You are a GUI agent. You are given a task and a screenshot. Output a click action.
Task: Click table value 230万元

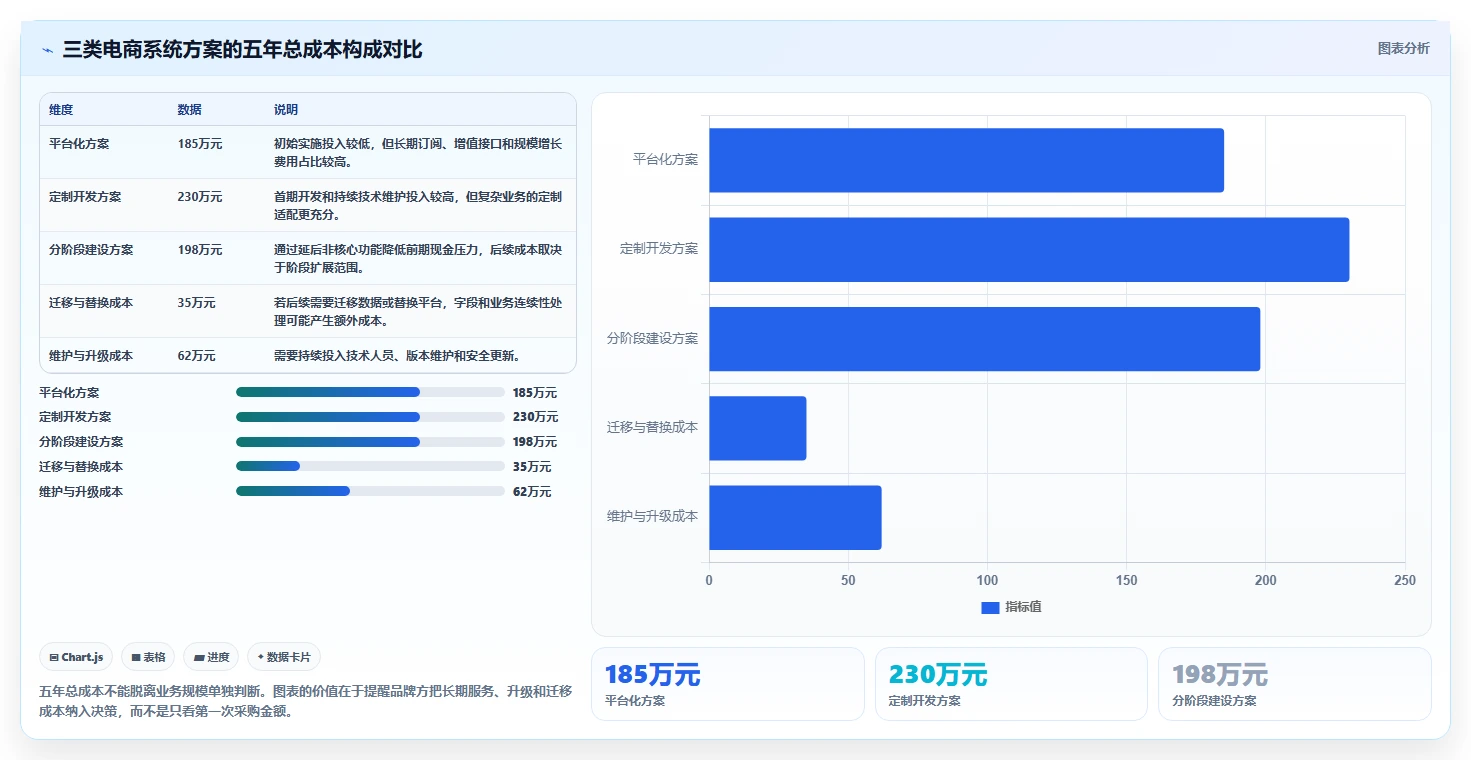tap(200, 196)
